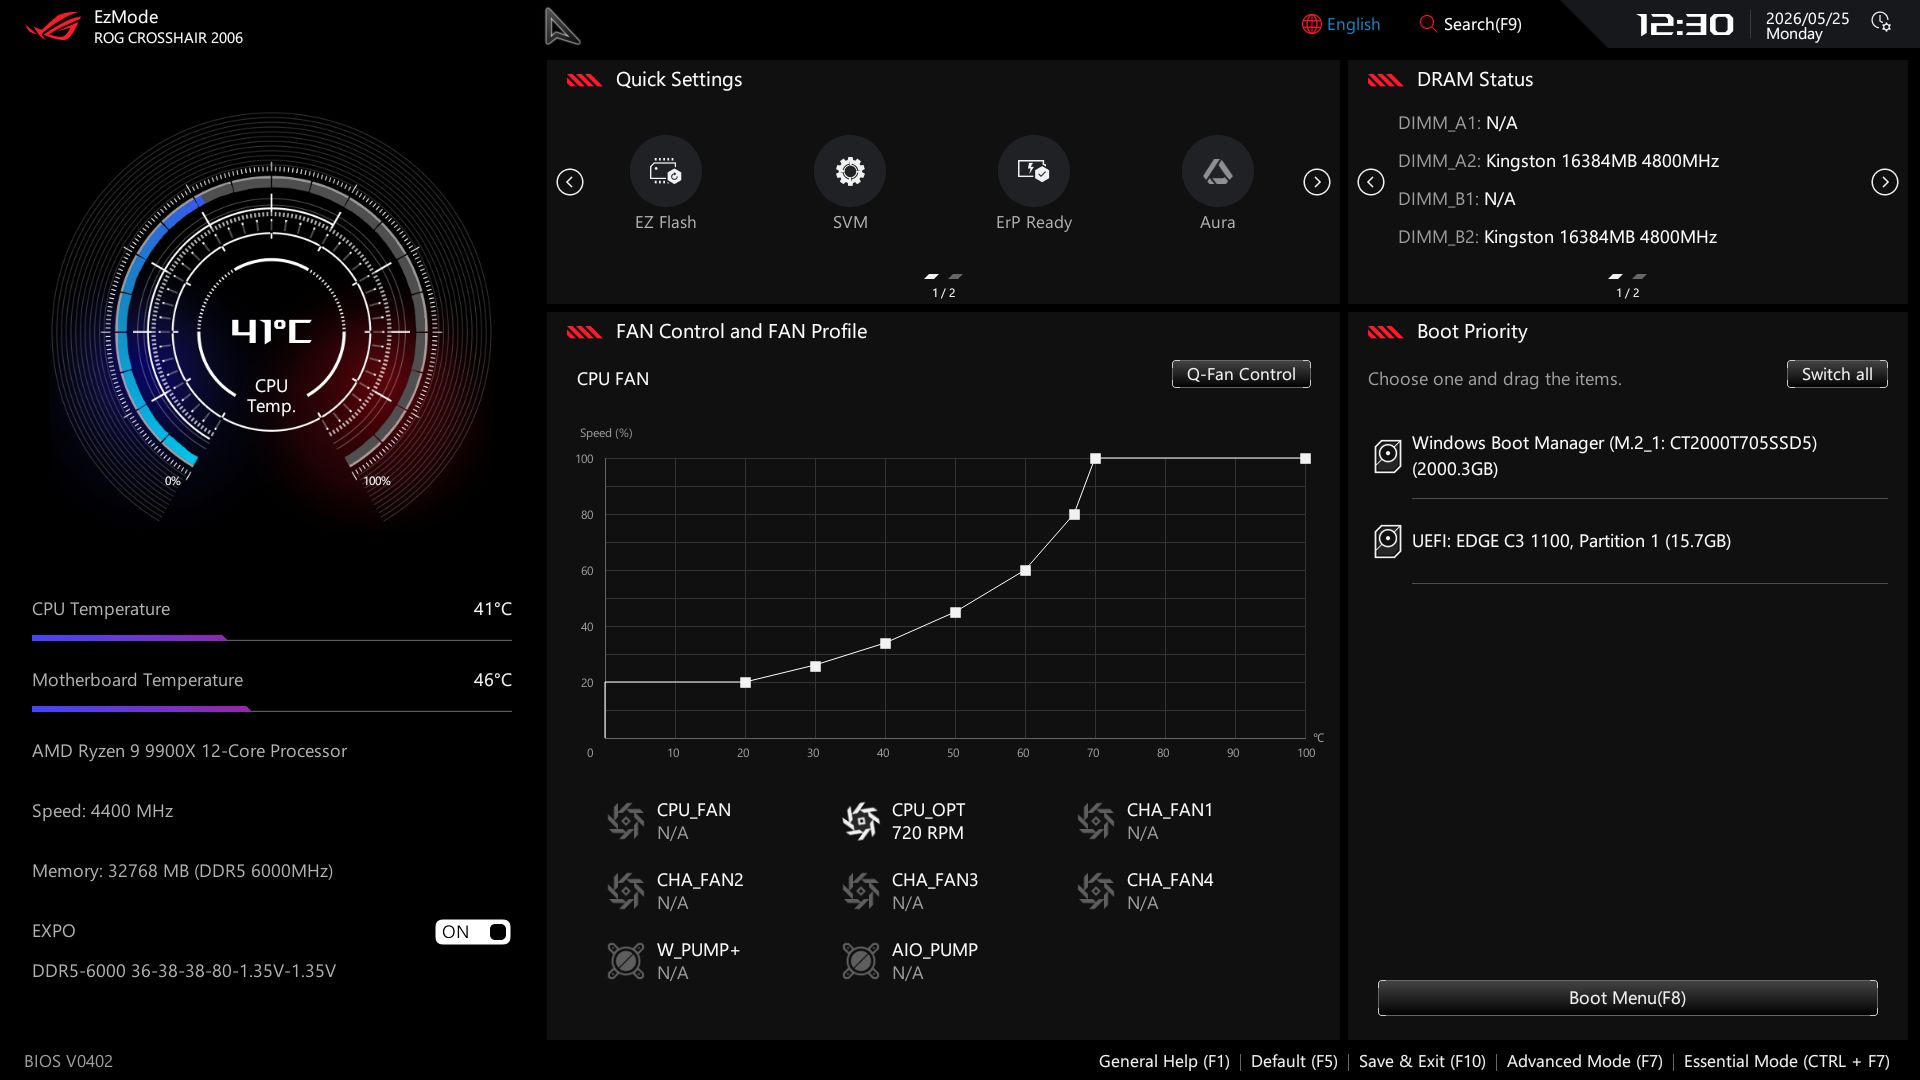Open the EZ Flash utility icon

coord(665,171)
